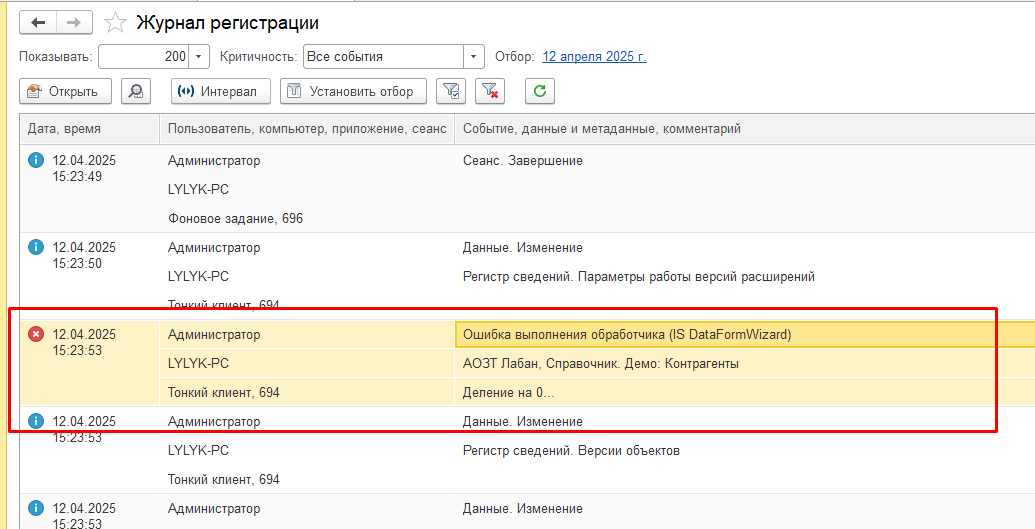Click the Открыть button
The width and height of the screenshot is (1035, 529).
[65, 91]
